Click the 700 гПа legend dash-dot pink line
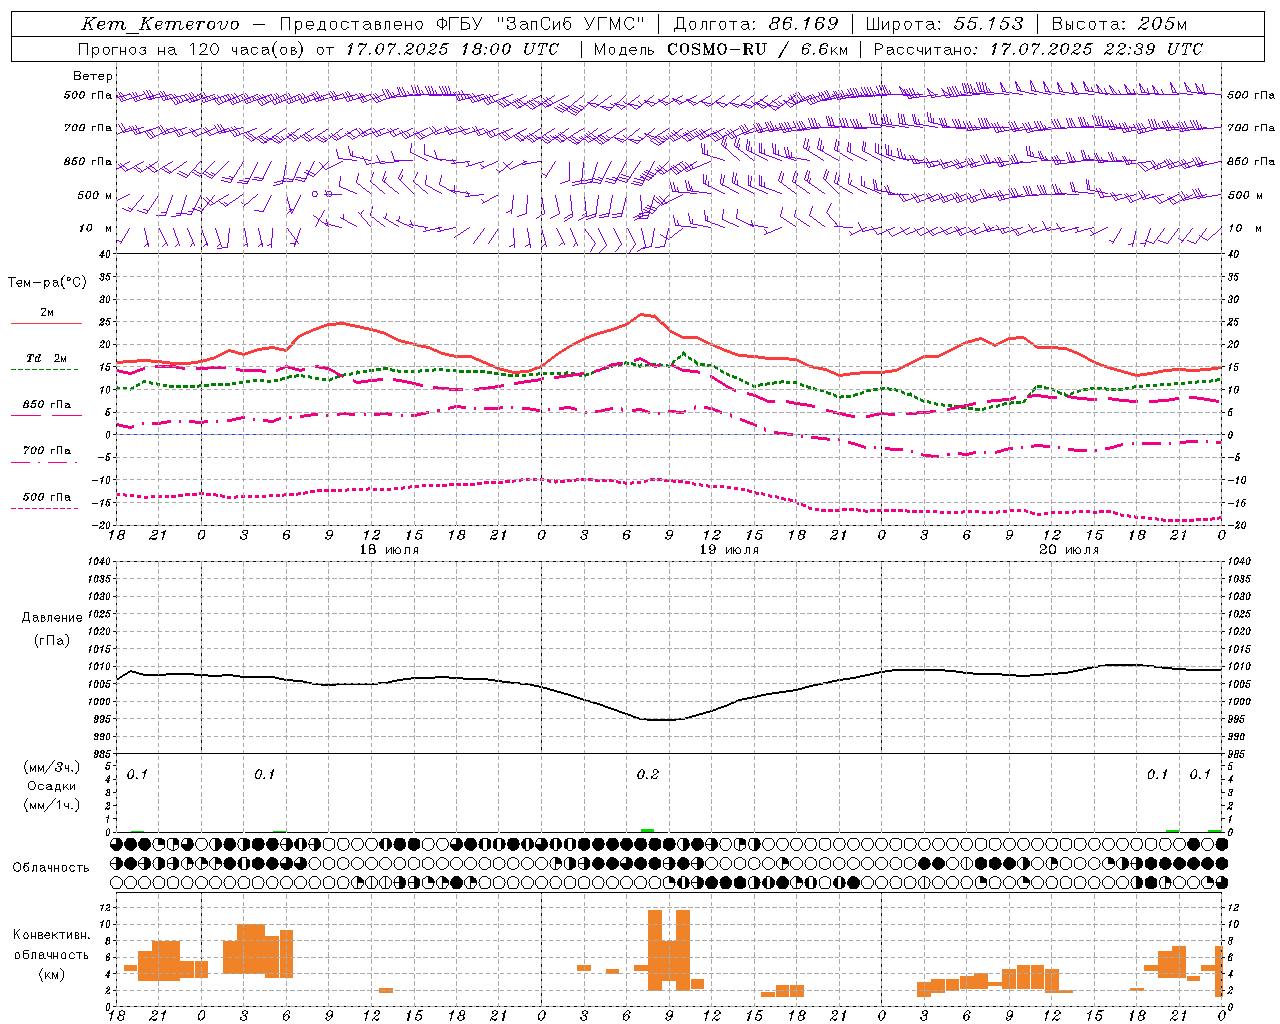Viewport: 1280px width, 1024px height. [x=44, y=462]
